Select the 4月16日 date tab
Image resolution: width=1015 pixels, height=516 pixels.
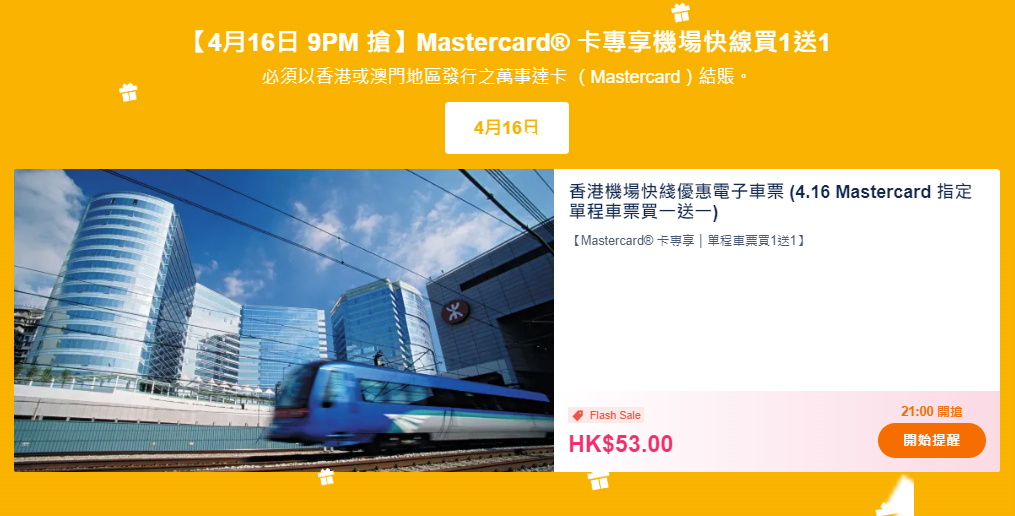pyautogui.click(x=506, y=128)
